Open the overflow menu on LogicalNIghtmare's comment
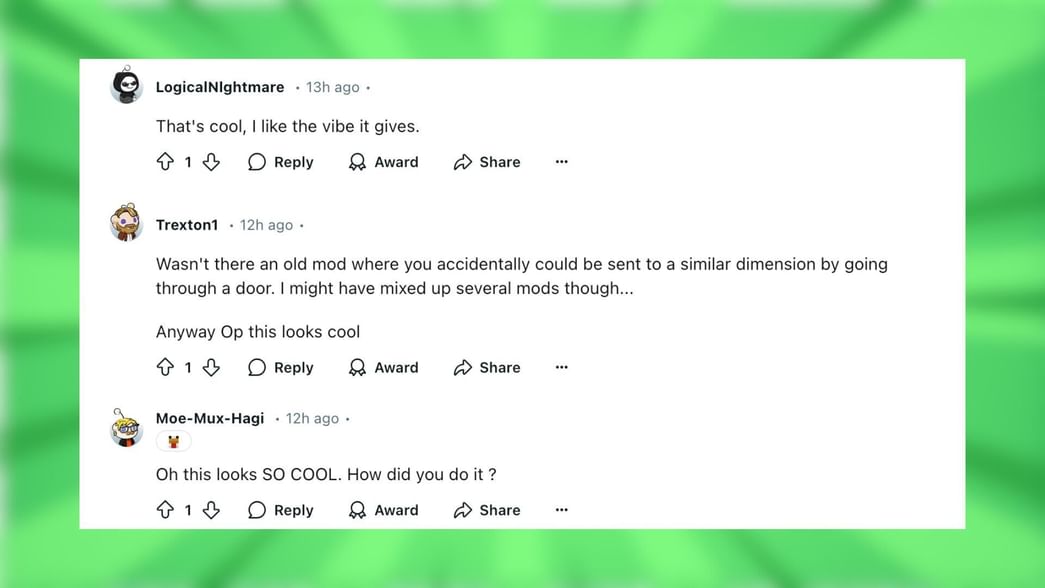Viewport: 1045px width, 588px height. coord(561,161)
